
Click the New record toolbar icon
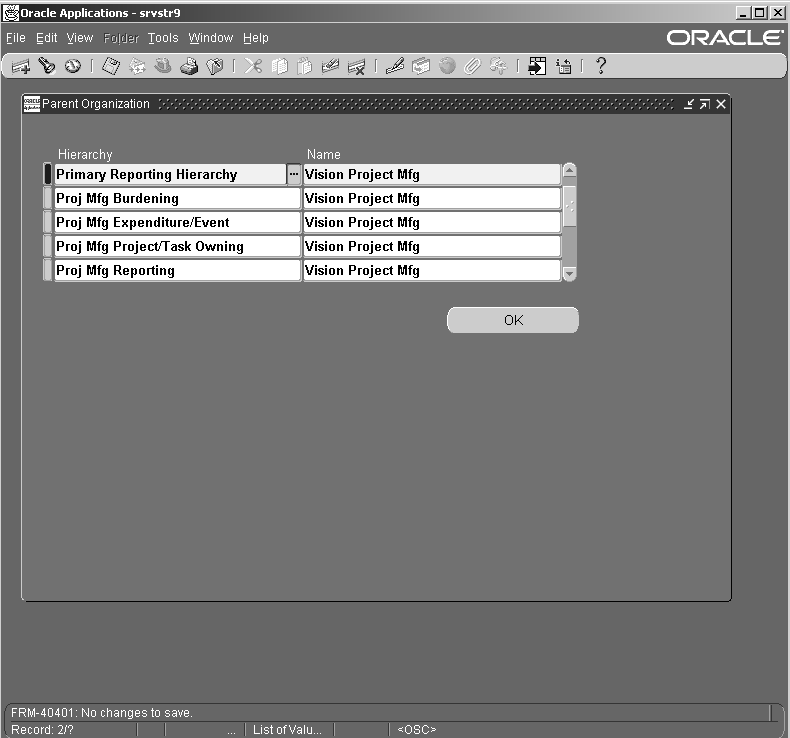pyautogui.click(x=21, y=66)
